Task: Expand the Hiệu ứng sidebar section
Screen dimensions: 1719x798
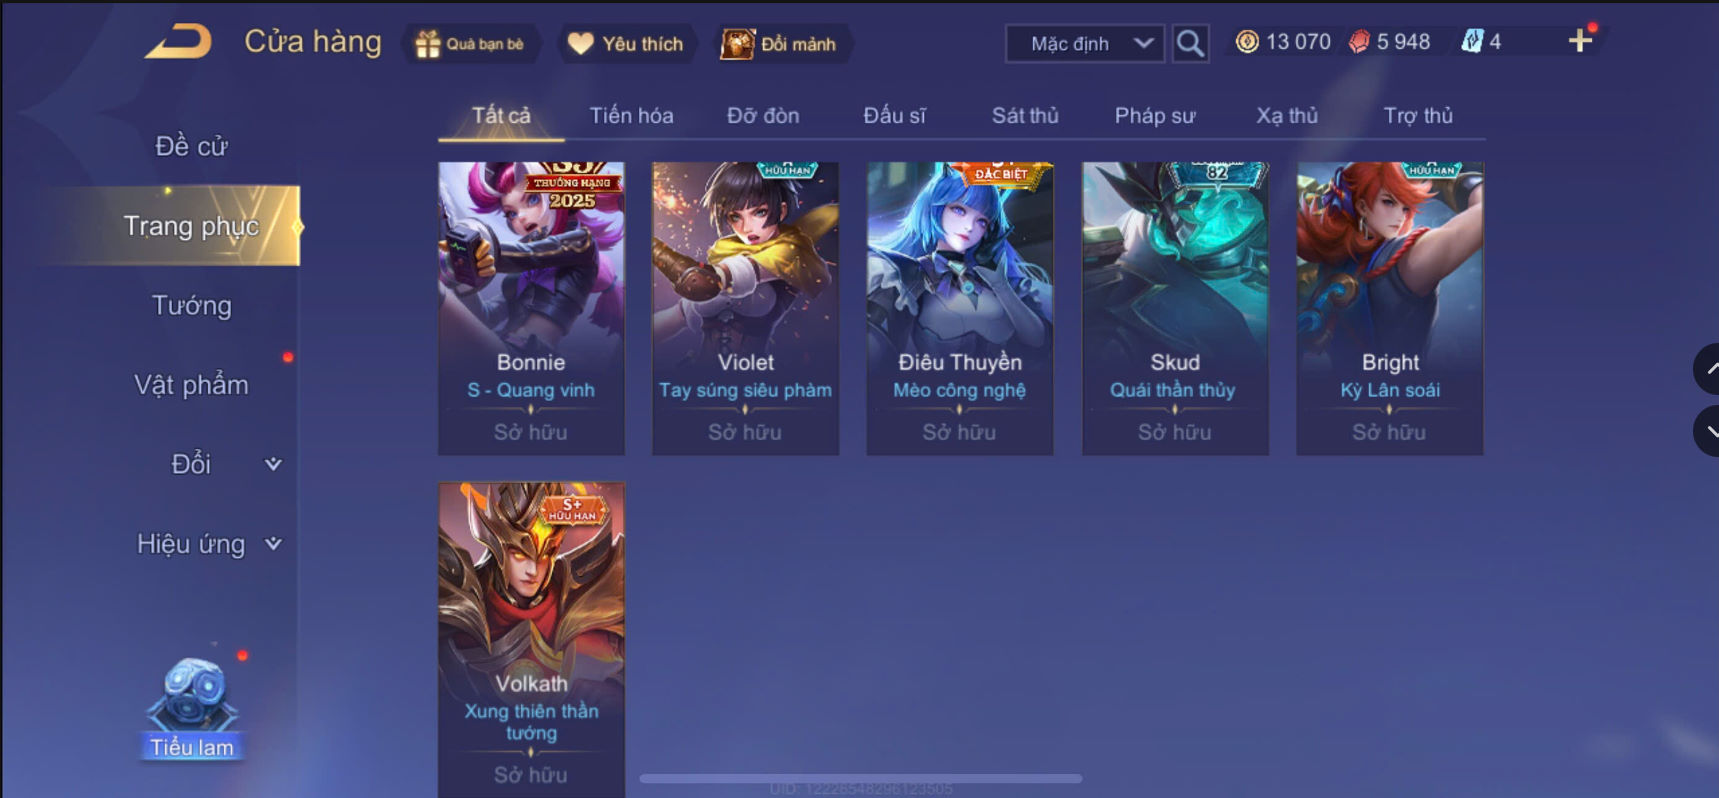Action: click(272, 544)
